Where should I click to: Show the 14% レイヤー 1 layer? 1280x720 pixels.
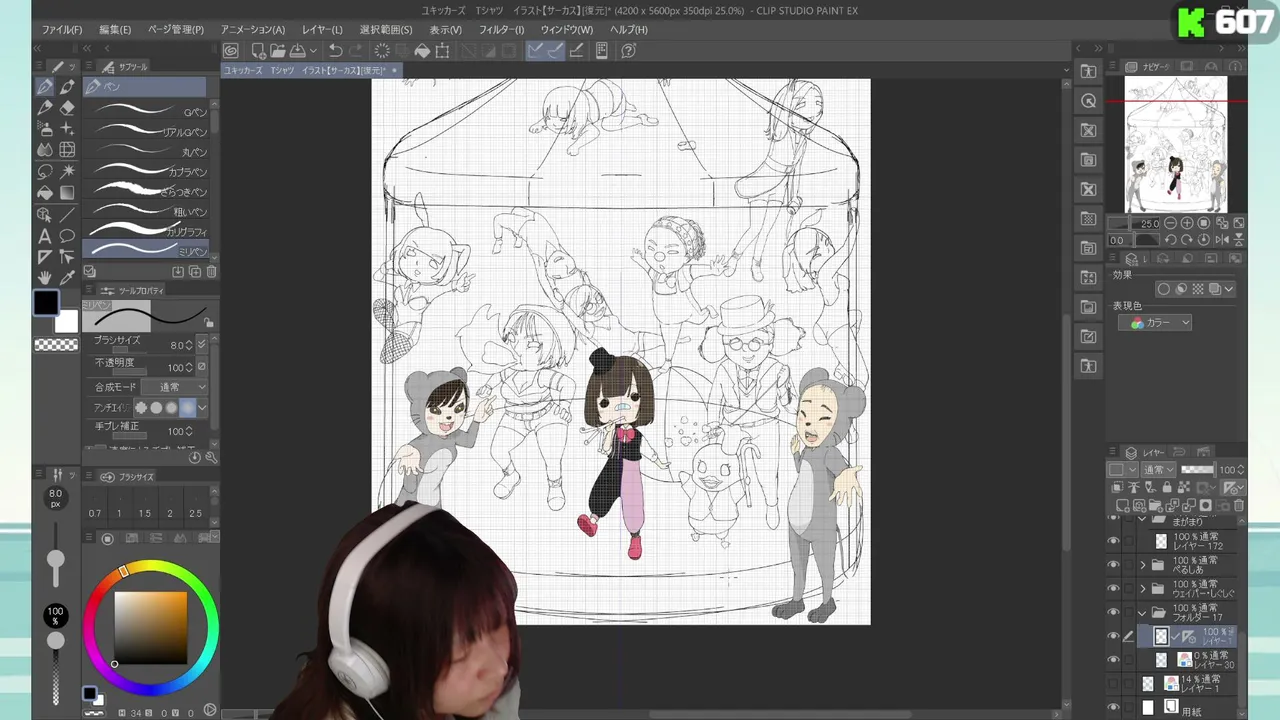[1113, 684]
